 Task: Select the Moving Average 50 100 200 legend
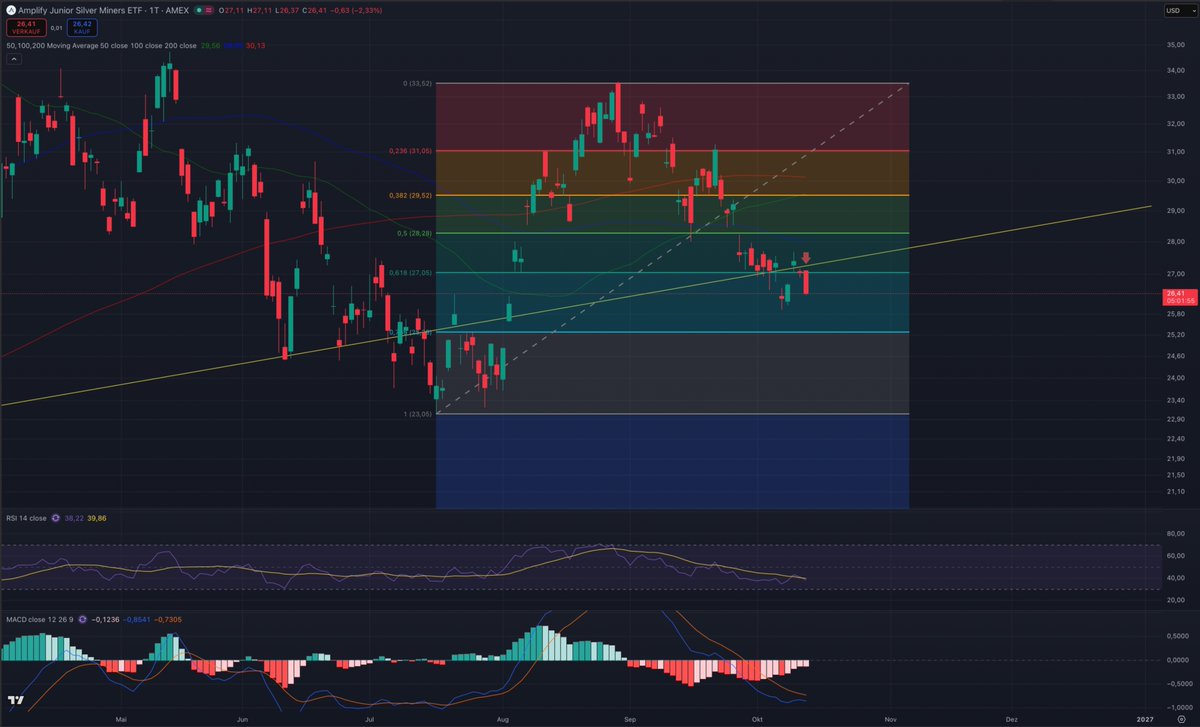click(101, 45)
